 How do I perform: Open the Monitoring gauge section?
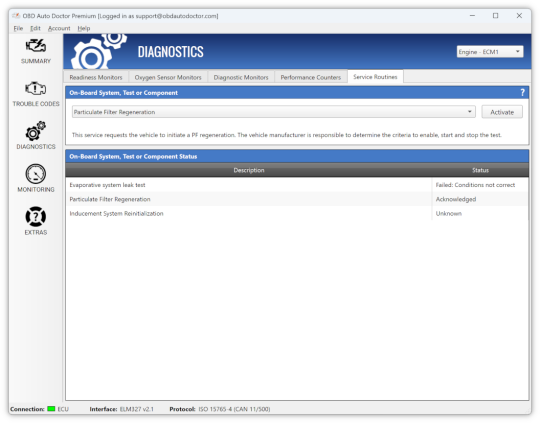tap(36, 178)
